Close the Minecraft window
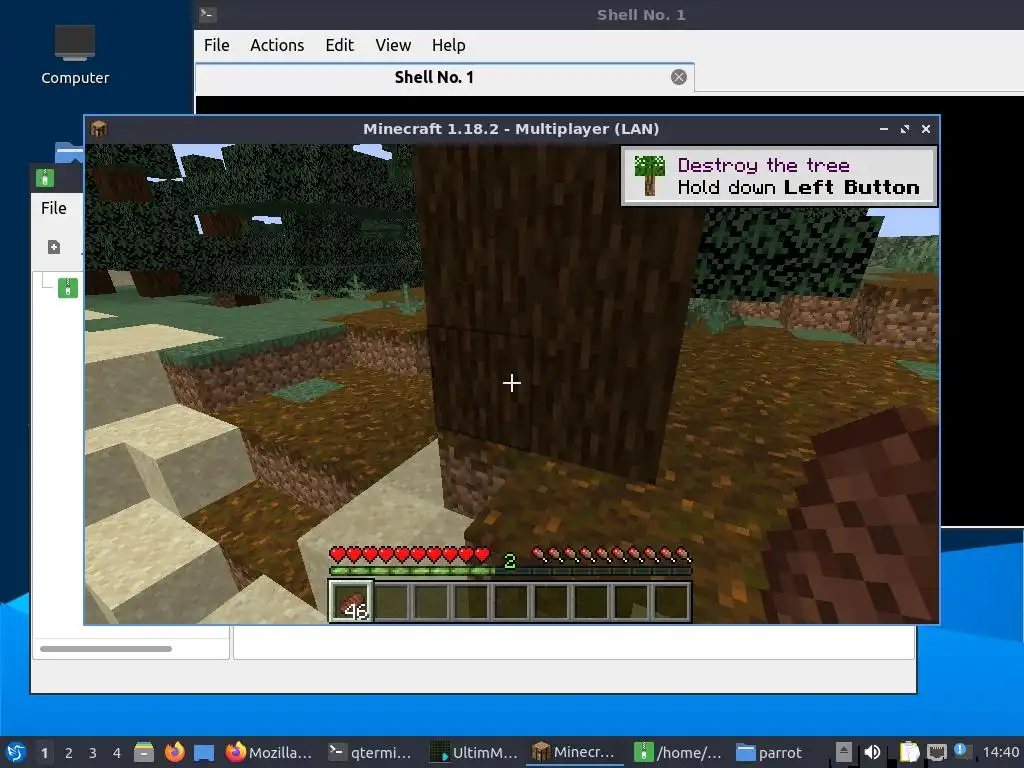The image size is (1024, 768). pyautogui.click(x=925, y=129)
